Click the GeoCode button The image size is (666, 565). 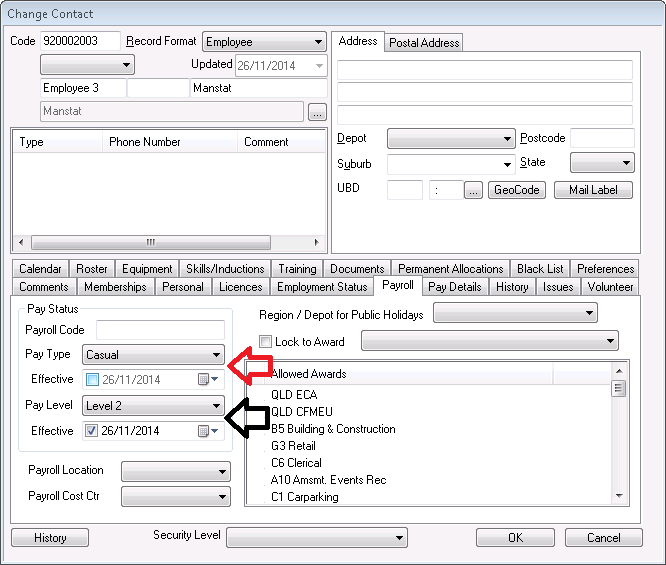click(x=516, y=190)
